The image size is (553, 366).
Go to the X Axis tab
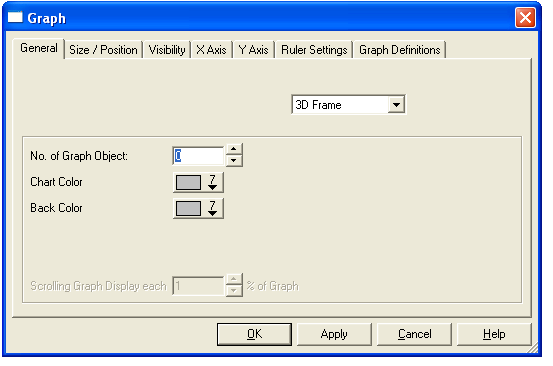pos(211,50)
